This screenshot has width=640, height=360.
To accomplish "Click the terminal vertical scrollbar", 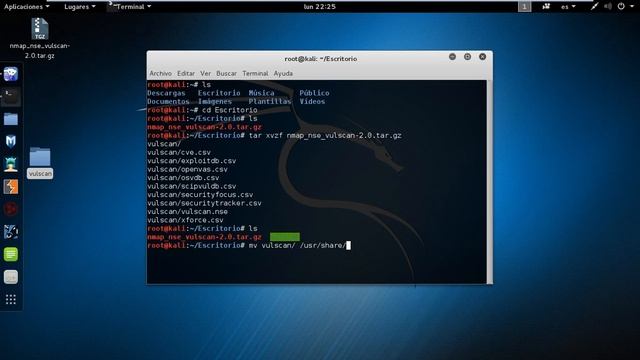I will click(489, 182).
